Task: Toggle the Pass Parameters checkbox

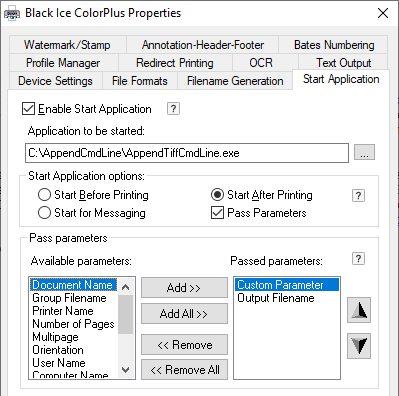Action: 217,213
